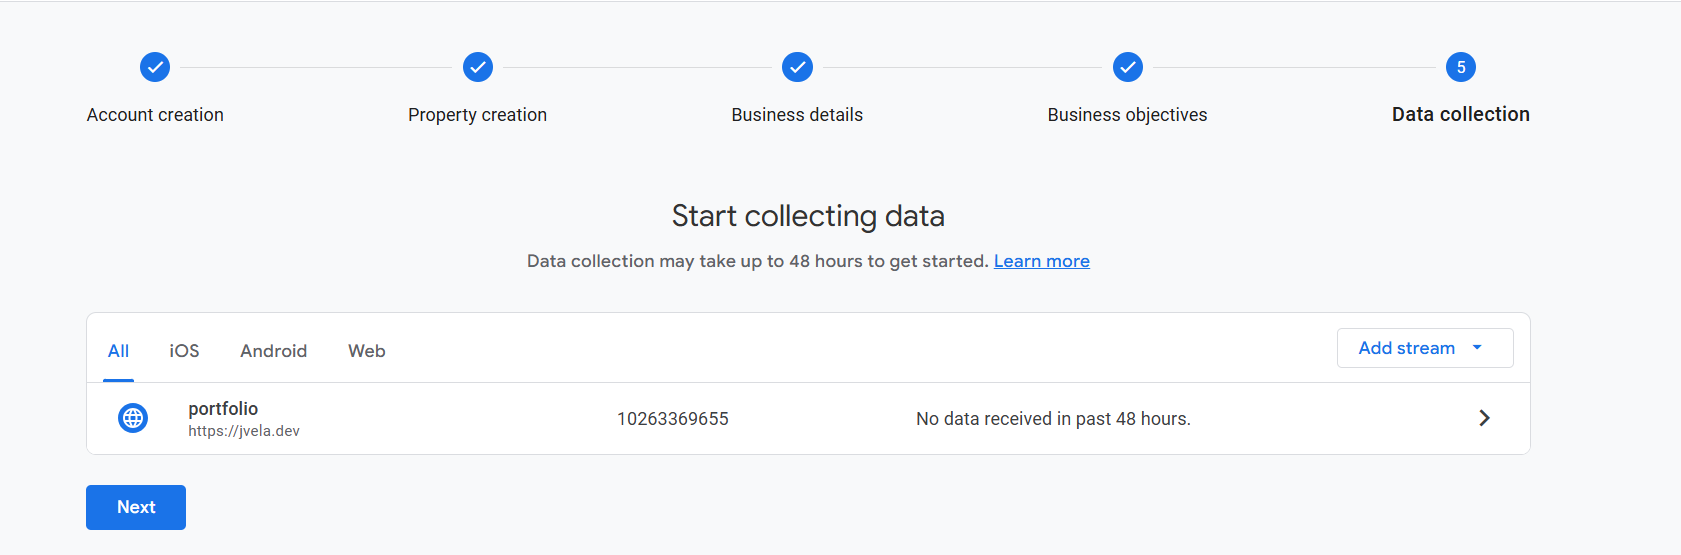The width and height of the screenshot is (1681, 555).
Task: Switch to the All streams tab
Action: [118, 351]
